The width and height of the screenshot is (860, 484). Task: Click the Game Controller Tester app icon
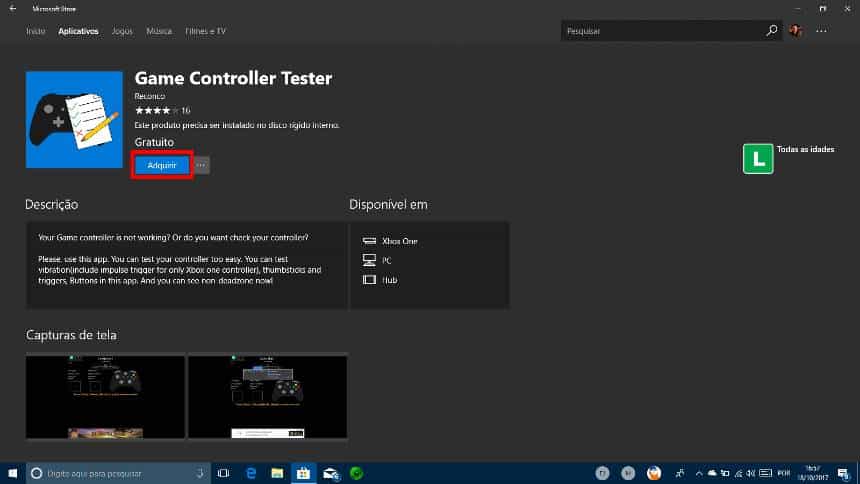pyautogui.click(x=74, y=120)
